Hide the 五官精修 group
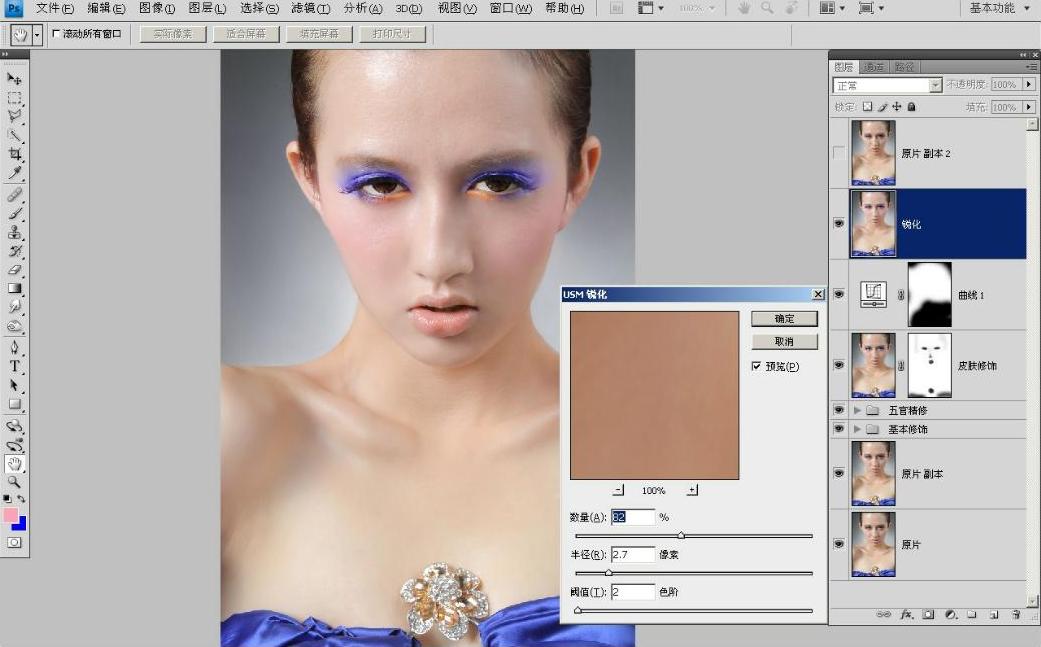Image resolution: width=1041 pixels, height=647 pixels. click(839, 410)
